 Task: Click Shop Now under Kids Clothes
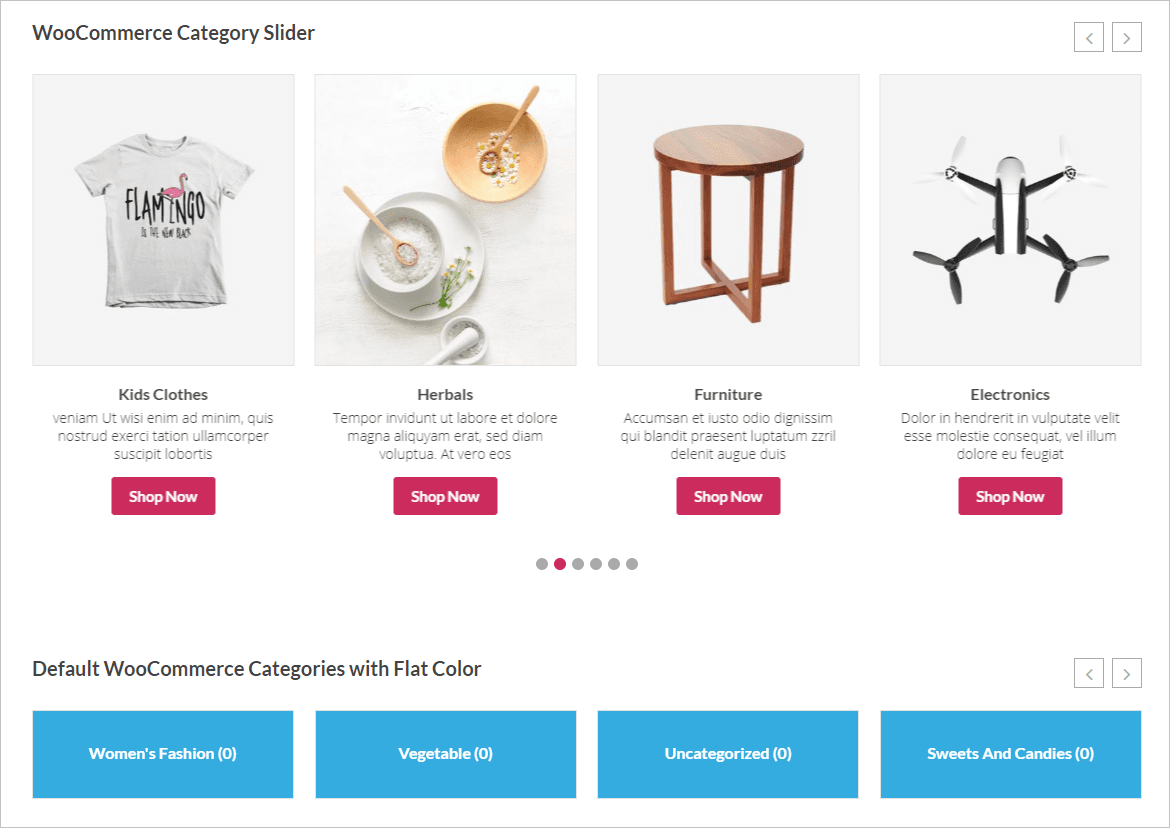[x=163, y=496]
